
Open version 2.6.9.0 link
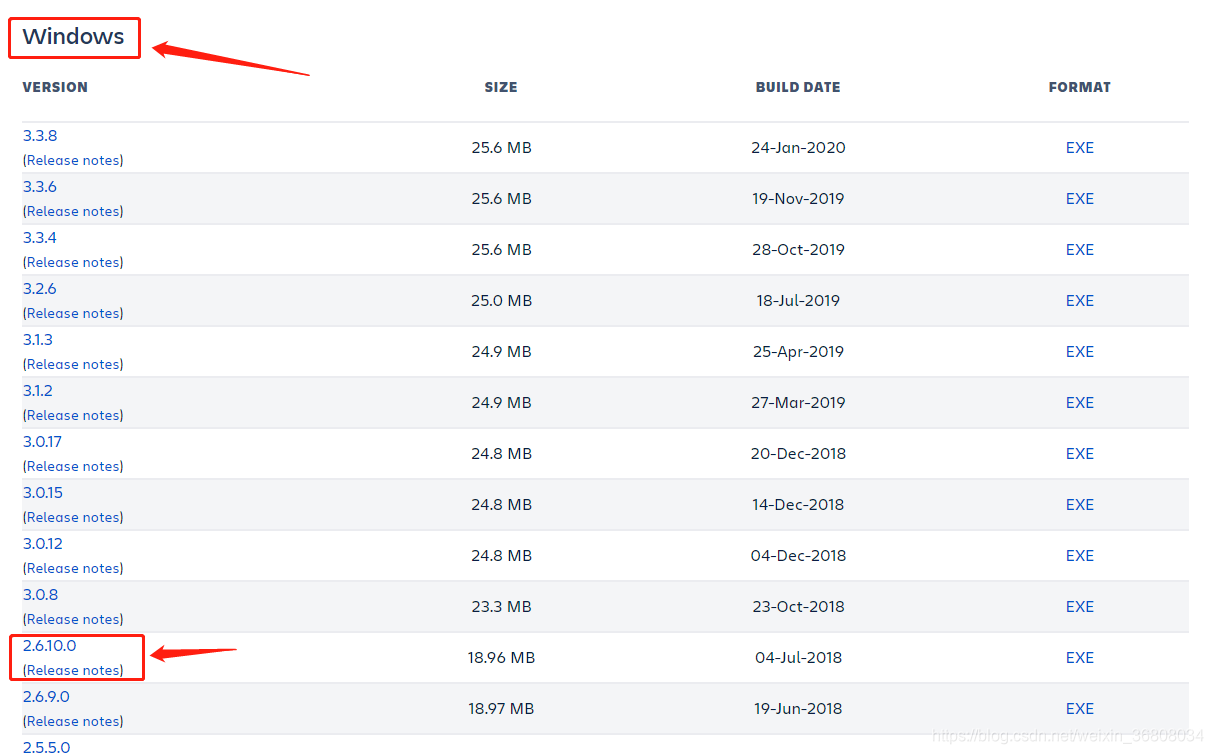click(x=46, y=696)
